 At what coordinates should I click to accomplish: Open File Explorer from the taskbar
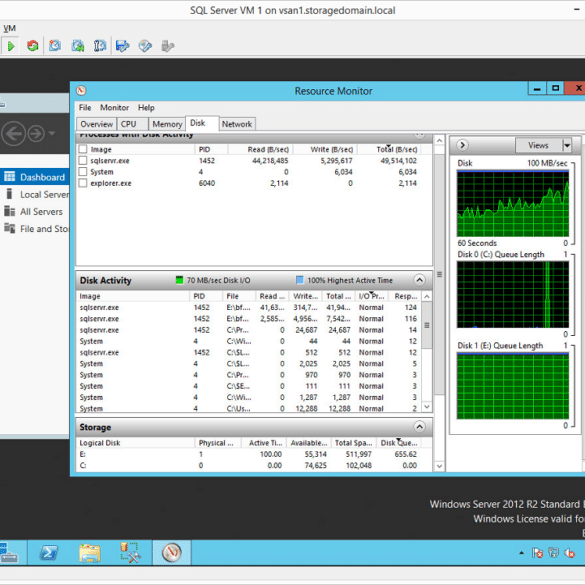tap(90, 553)
